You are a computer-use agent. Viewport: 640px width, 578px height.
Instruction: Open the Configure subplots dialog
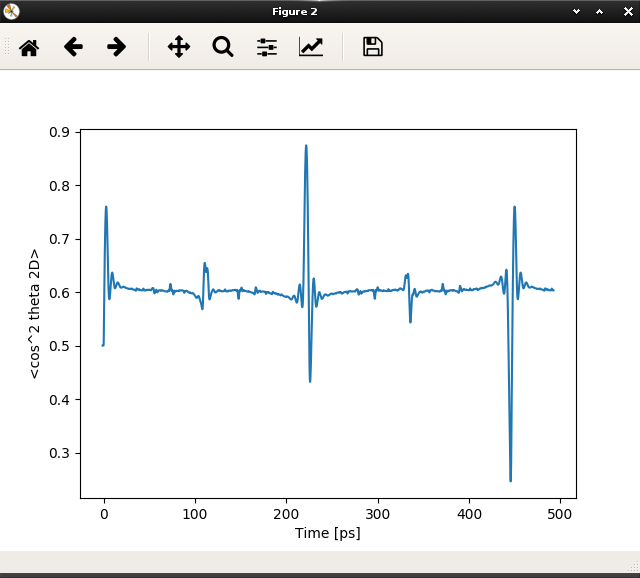(x=267, y=47)
